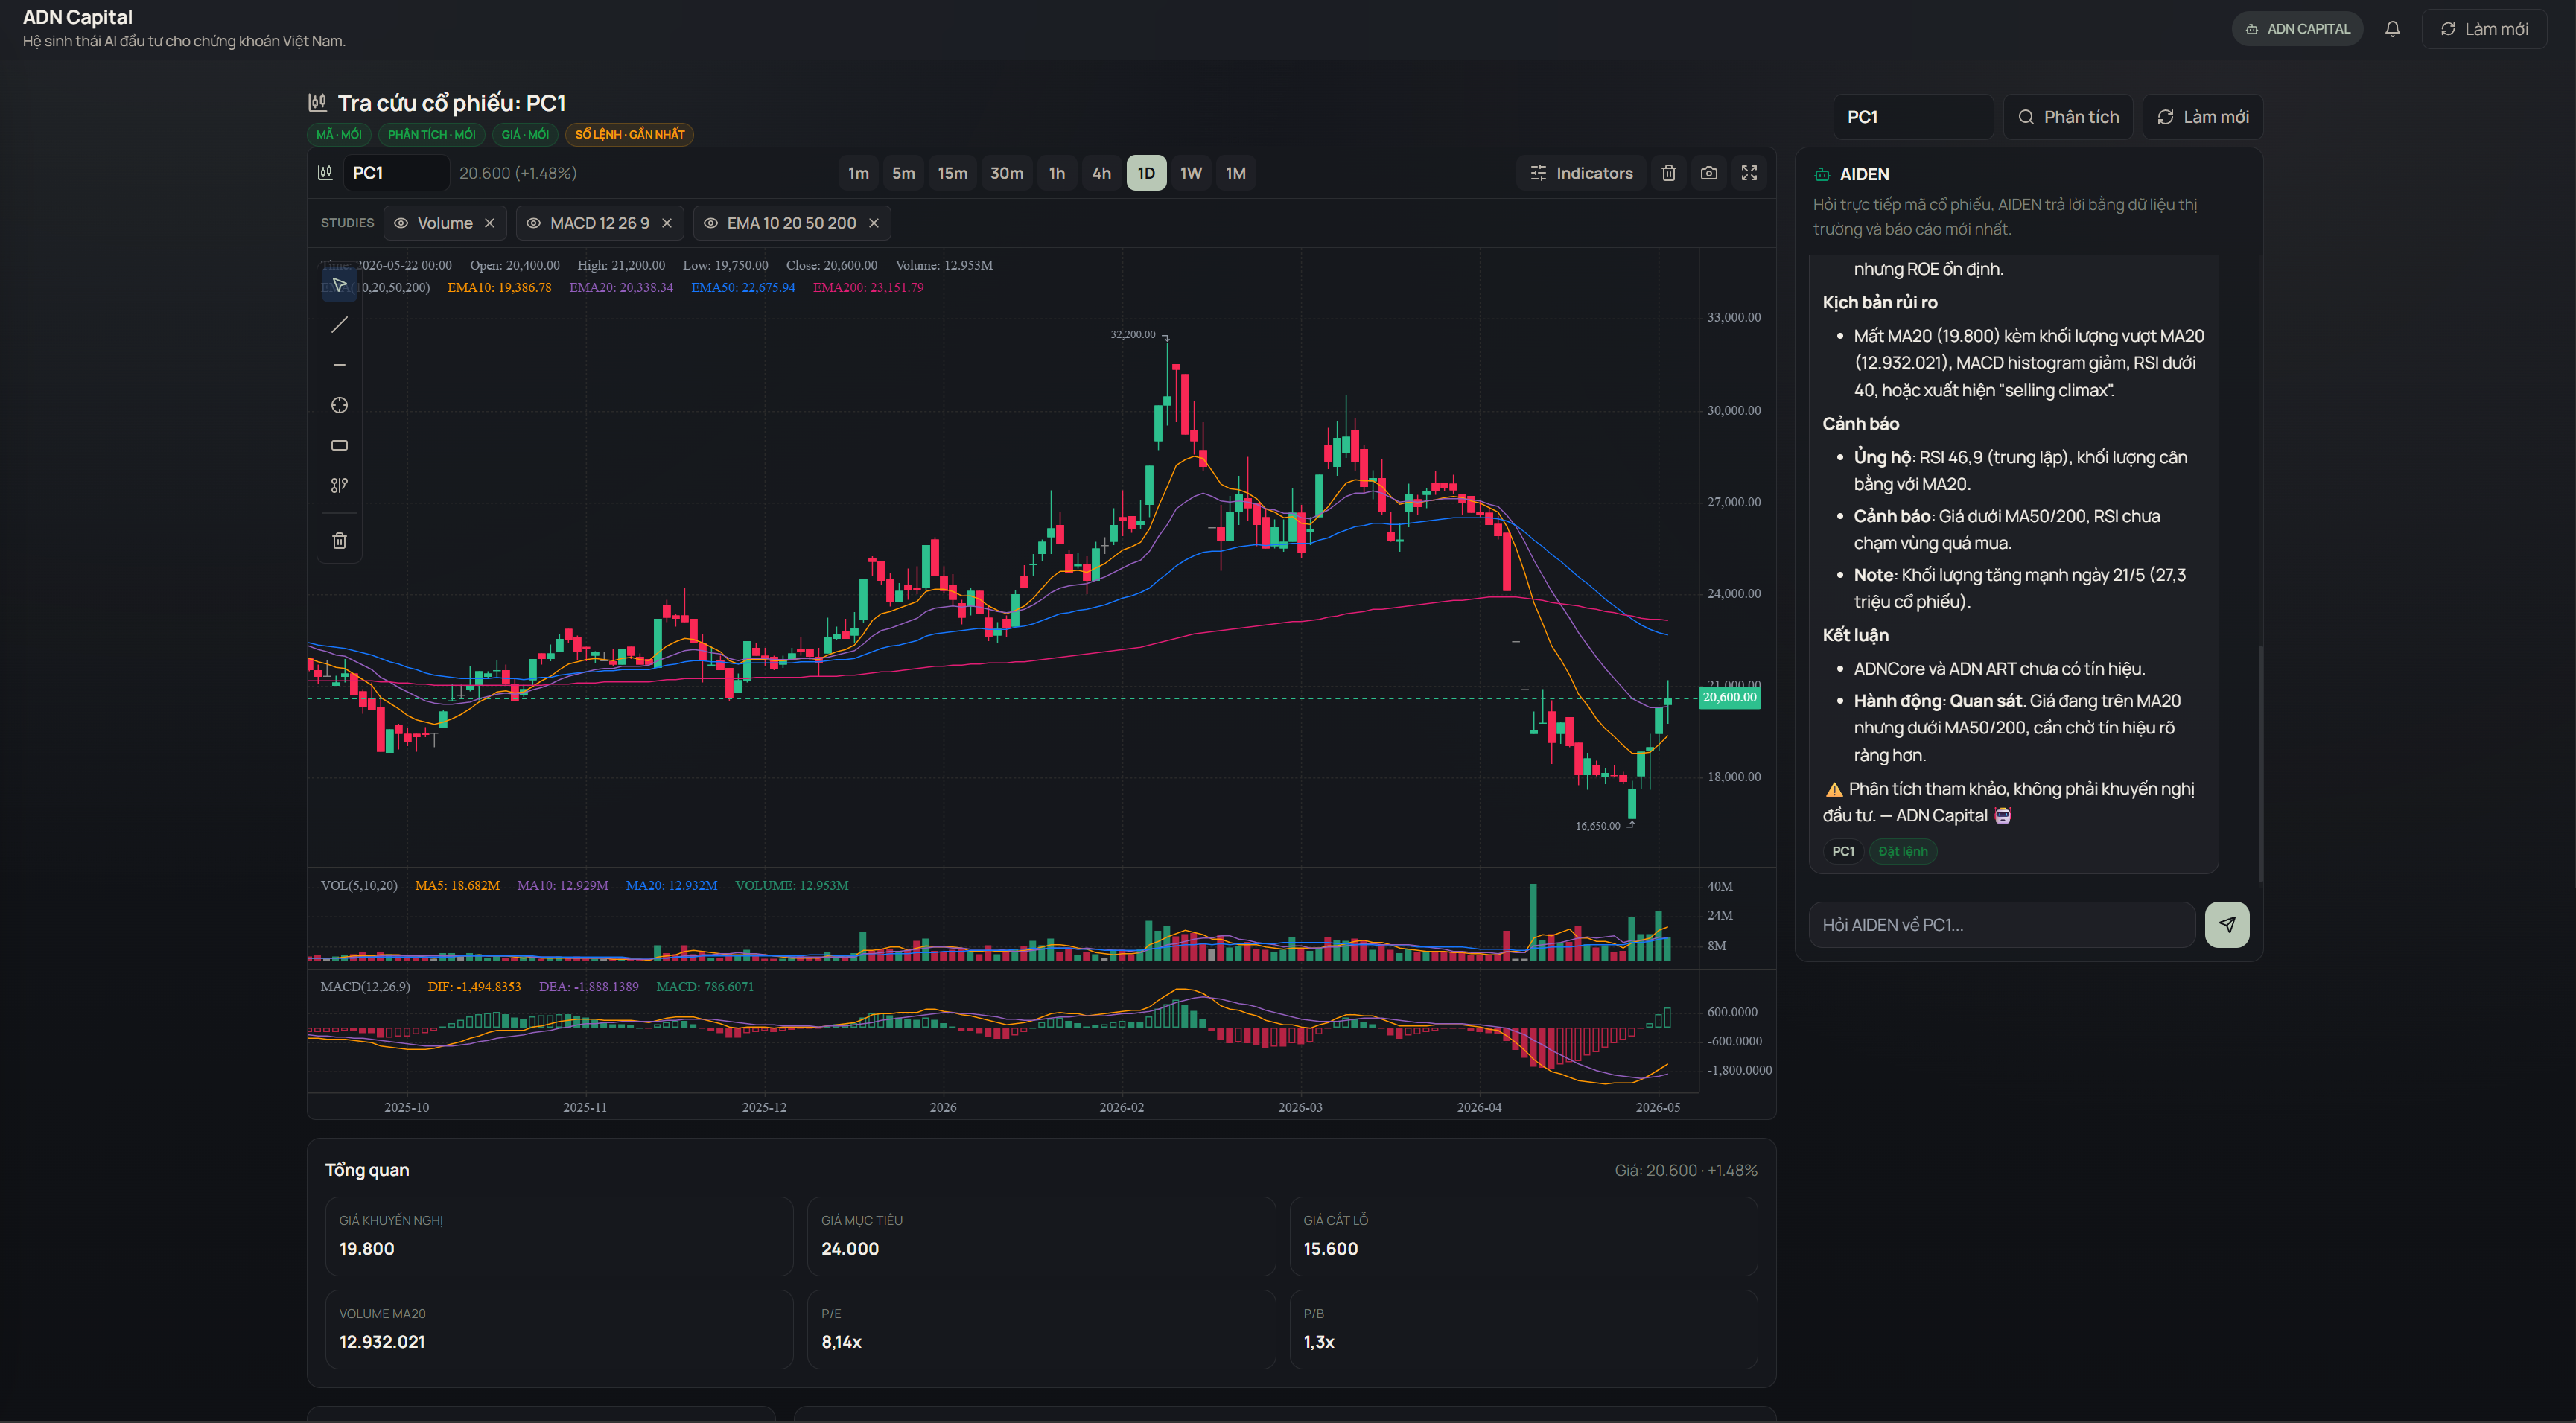The height and width of the screenshot is (1423, 2576).
Task: Switch to 1M monthly timeframe
Action: click(1235, 173)
